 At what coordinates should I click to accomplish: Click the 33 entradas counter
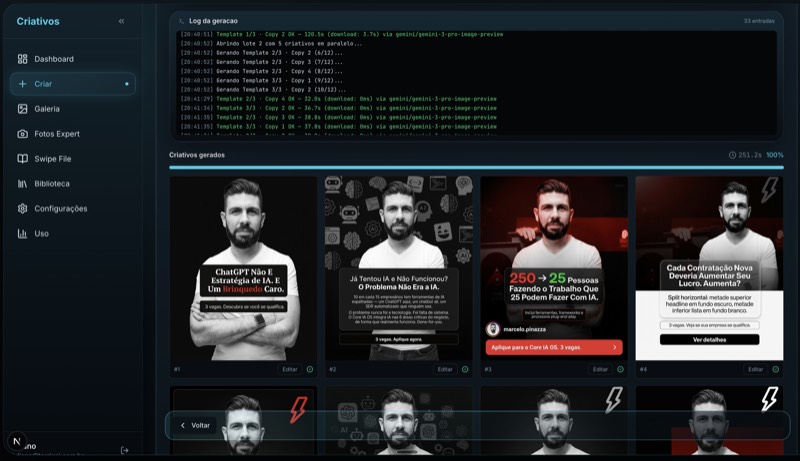[x=759, y=21]
